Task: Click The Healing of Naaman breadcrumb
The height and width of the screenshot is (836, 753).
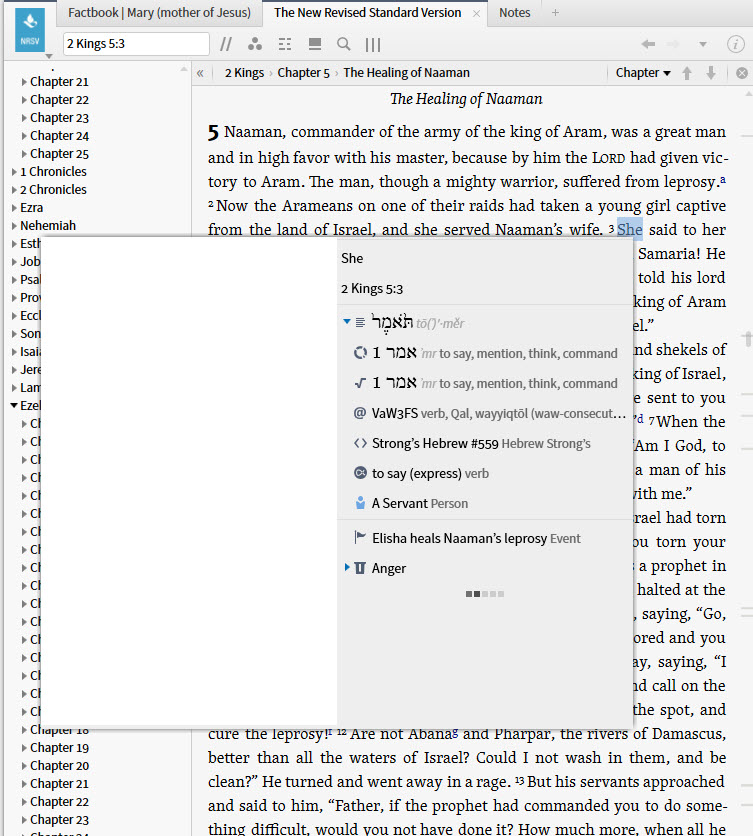Action: (x=406, y=73)
